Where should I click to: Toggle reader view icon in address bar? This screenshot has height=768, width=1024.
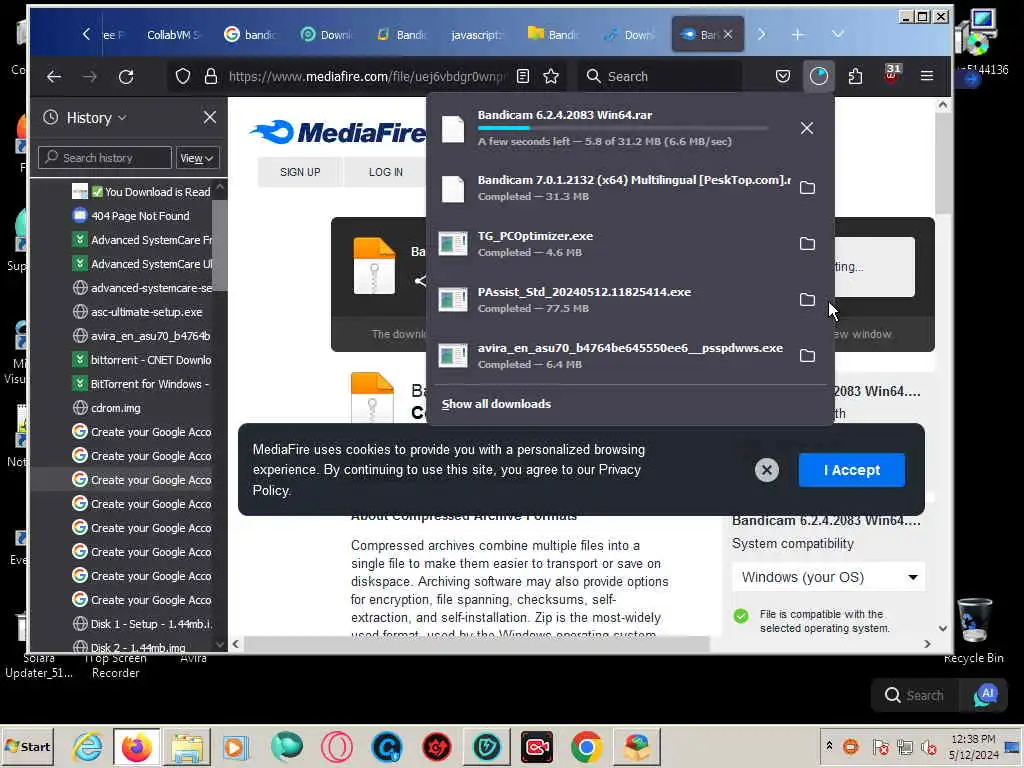(522, 76)
